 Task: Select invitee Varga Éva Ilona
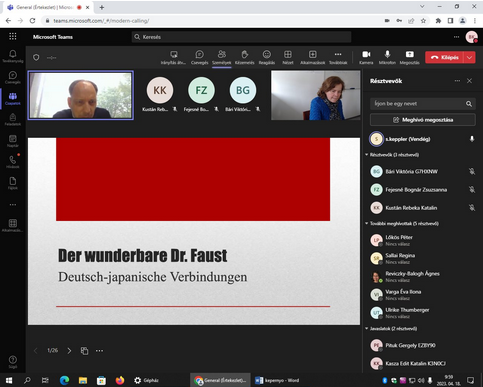423,294
